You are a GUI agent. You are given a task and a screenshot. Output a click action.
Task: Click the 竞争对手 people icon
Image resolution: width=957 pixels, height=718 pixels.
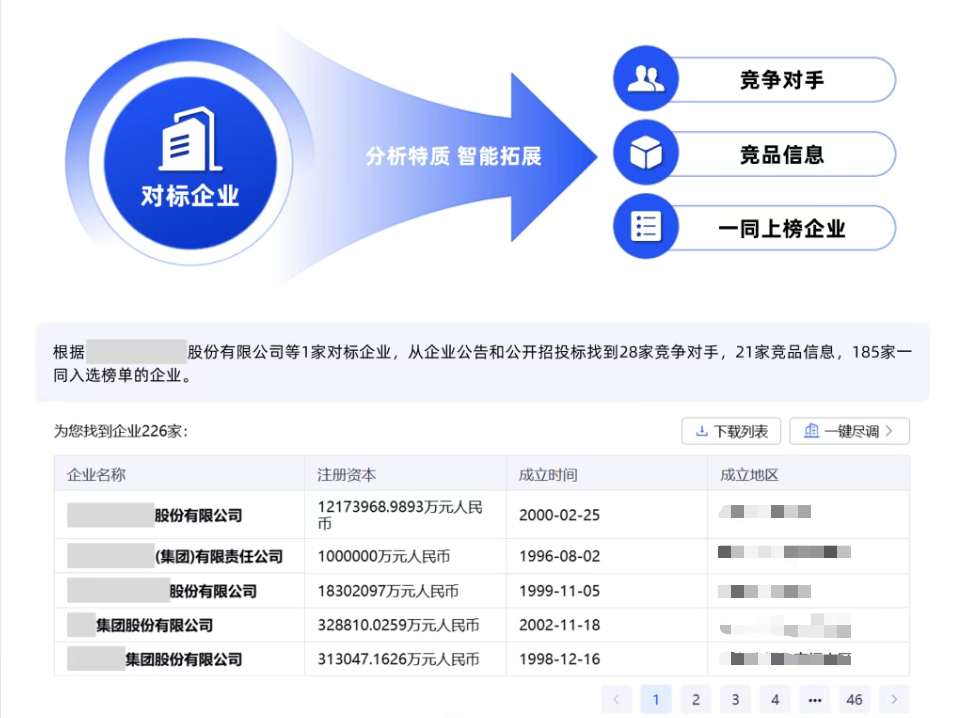point(645,80)
